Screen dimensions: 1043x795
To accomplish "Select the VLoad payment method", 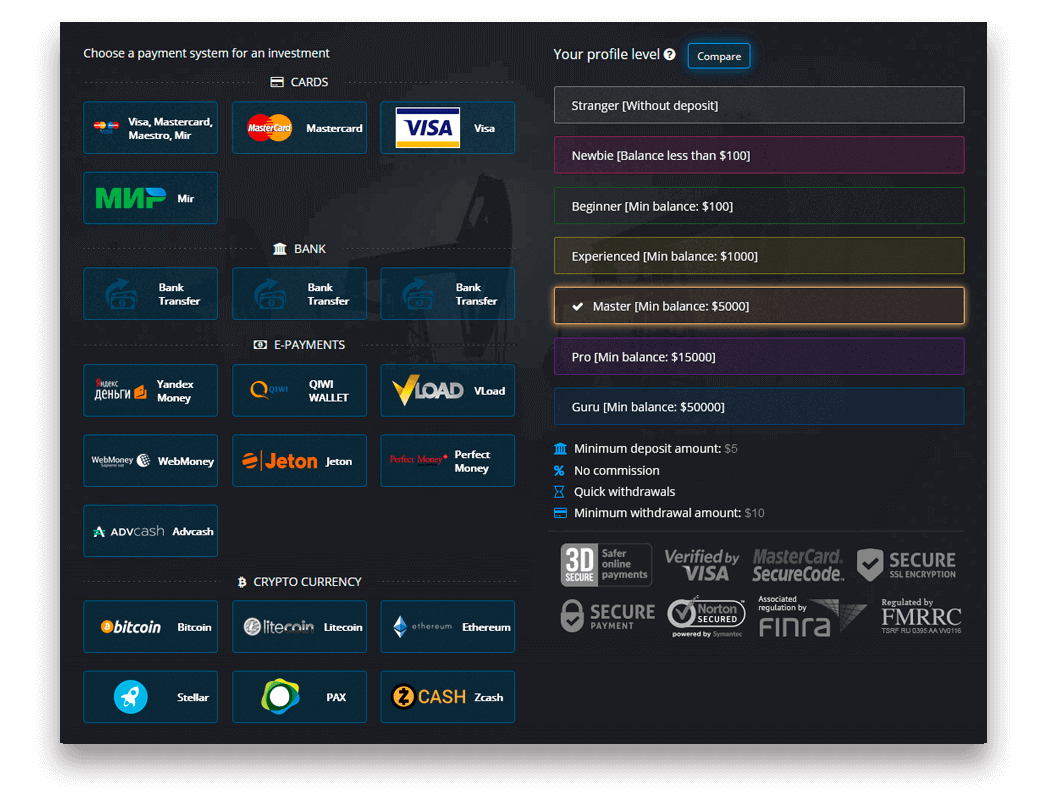I will point(448,391).
